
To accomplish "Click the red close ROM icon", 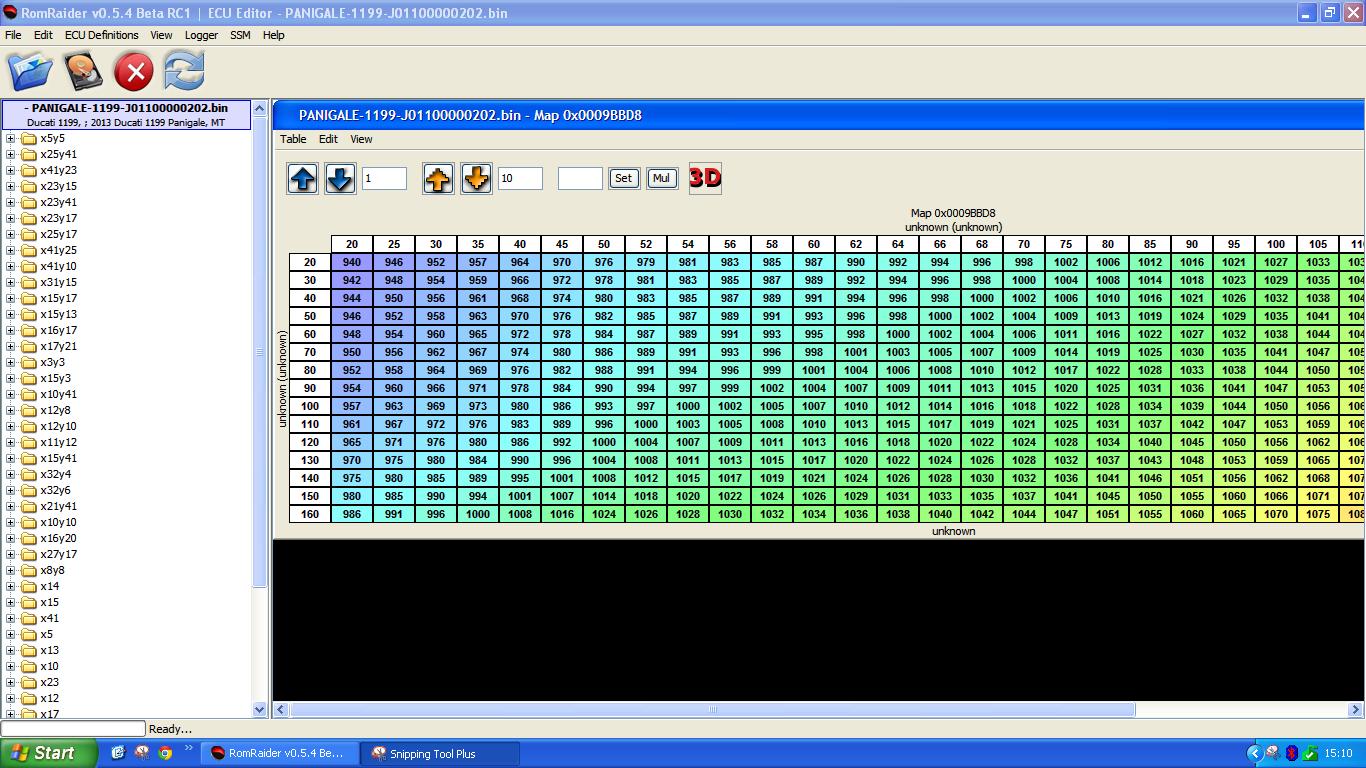I will (x=134, y=72).
